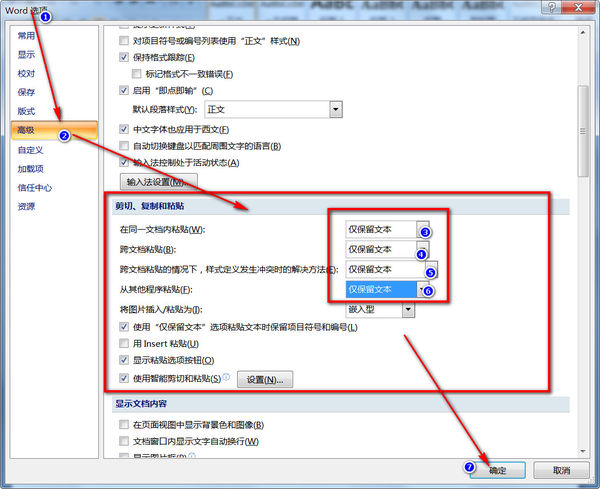Enable 文档窗口内显示文字自动换行 checkbox
This screenshot has height=489, width=600.
click(x=124, y=441)
